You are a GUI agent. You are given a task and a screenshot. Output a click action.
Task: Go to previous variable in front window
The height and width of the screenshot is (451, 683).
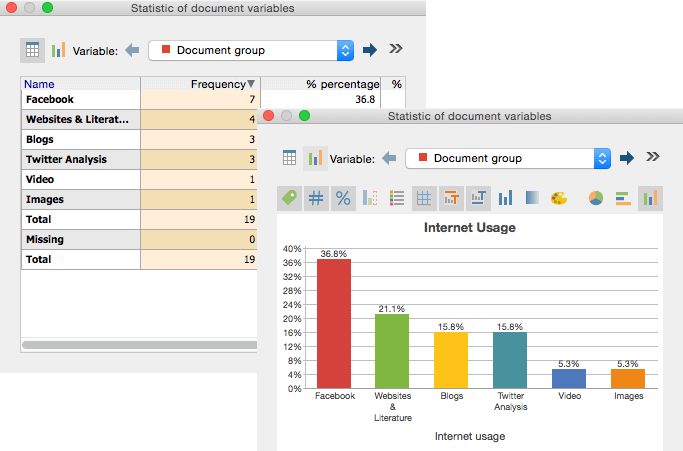389,158
